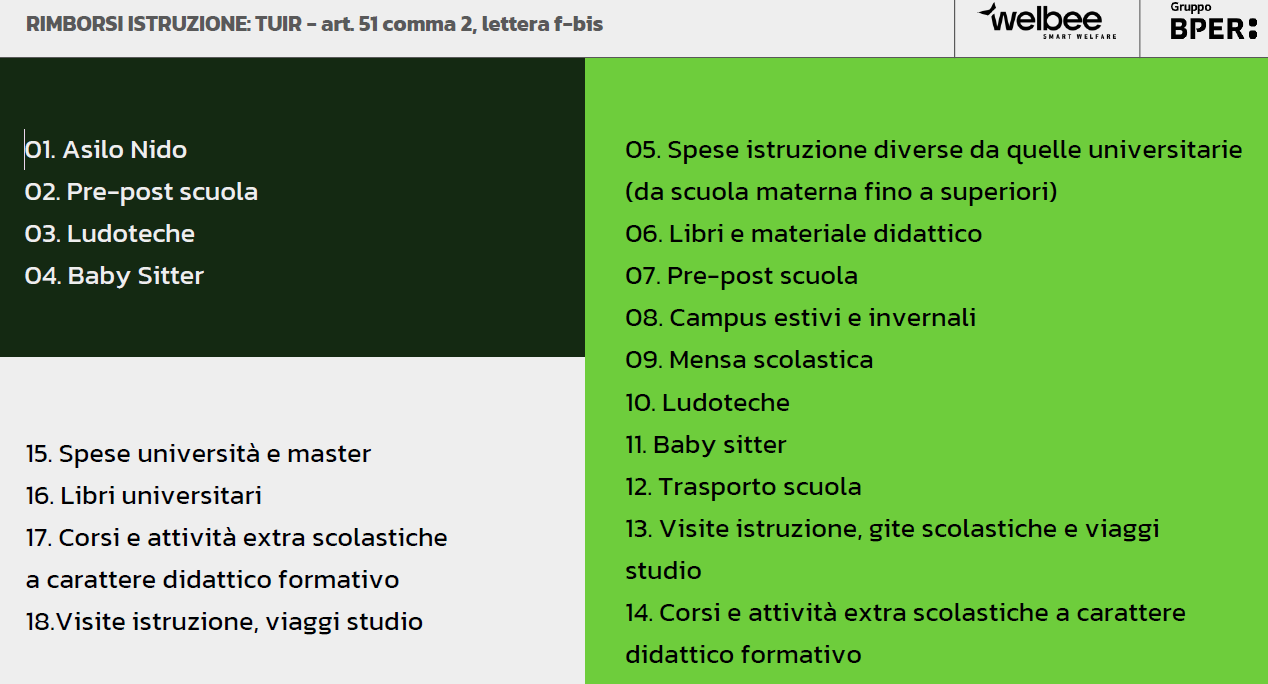Select the 01. Asilo Nido item
Viewport: 1268px width, 684px height.
click(106, 150)
